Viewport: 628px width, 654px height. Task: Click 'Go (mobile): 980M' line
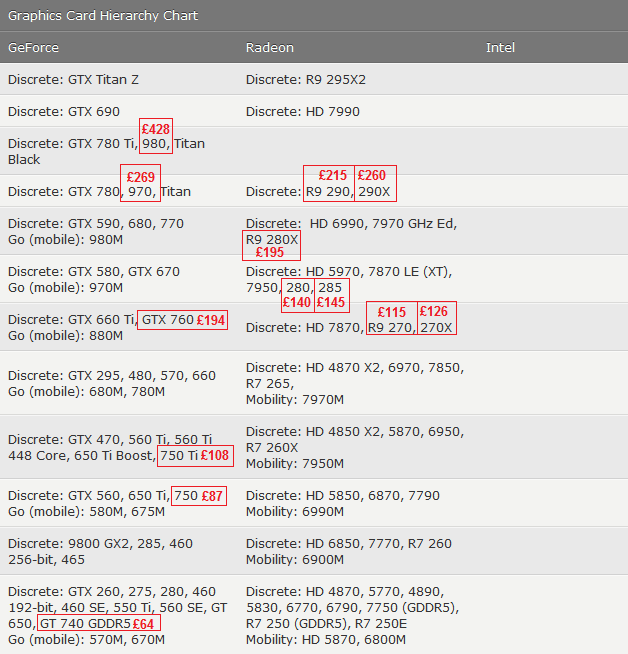click(x=65, y=239)
